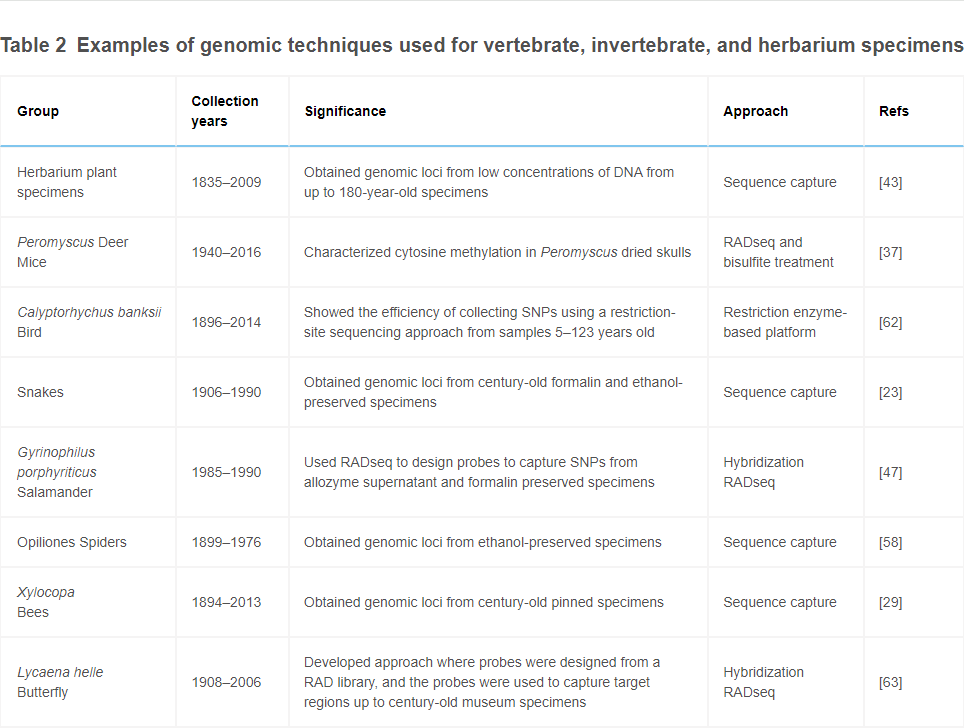Select the Peromyscus Deer Mice cell
The width and height of the screenshot is (964, 728).
click(72, 252)
